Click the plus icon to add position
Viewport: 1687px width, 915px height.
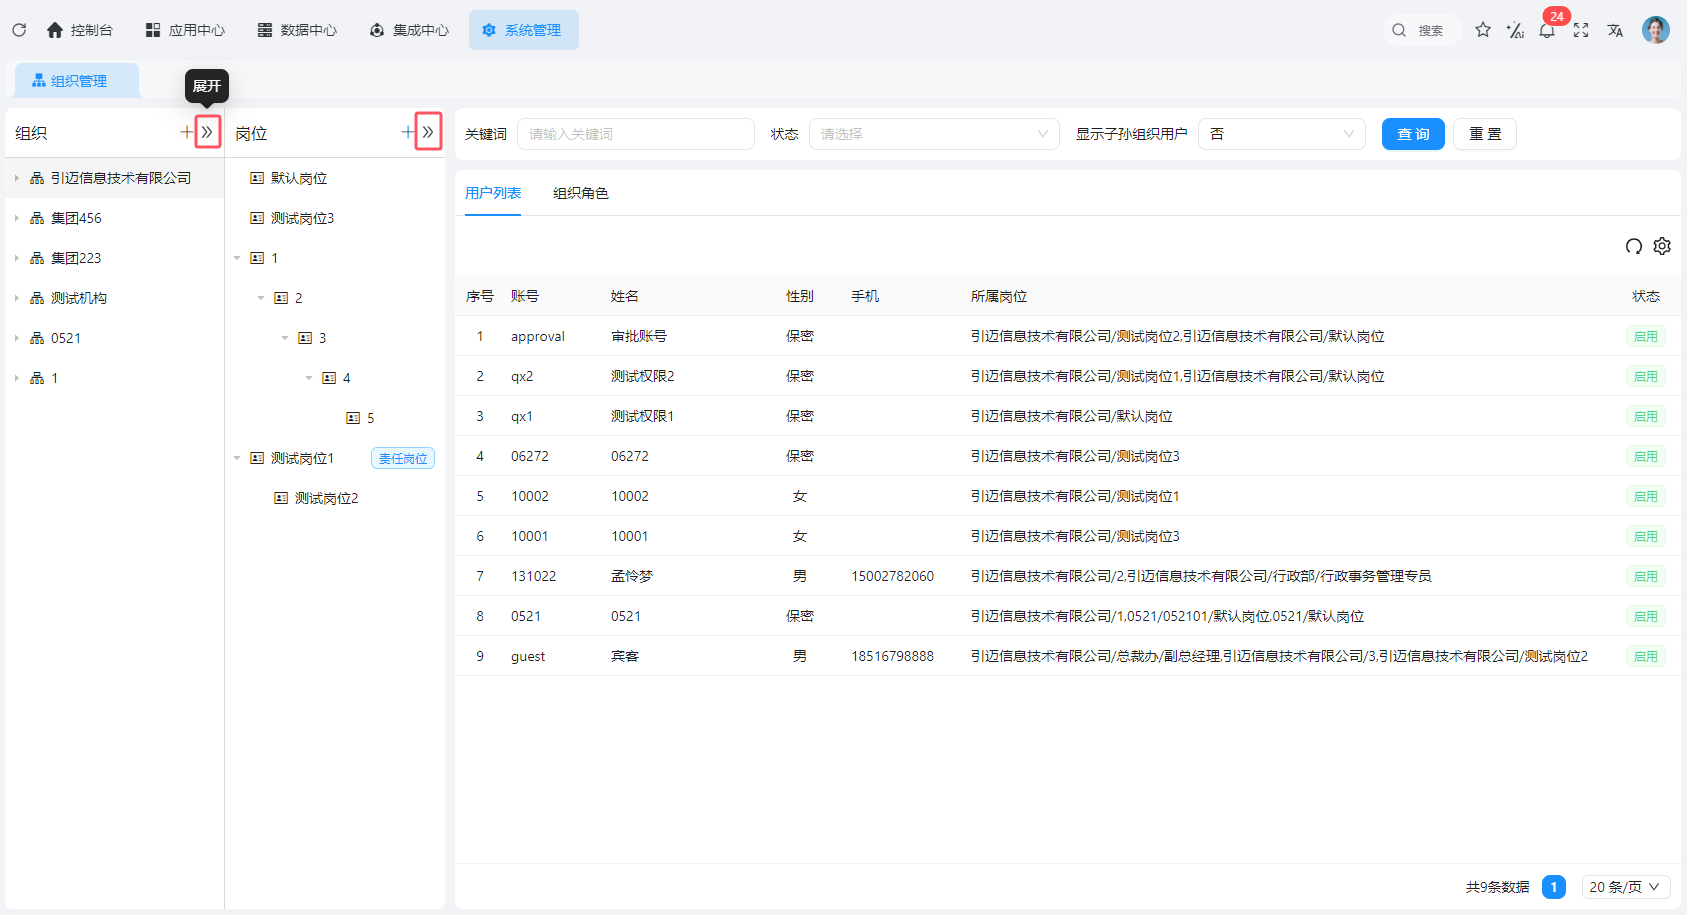408,132
